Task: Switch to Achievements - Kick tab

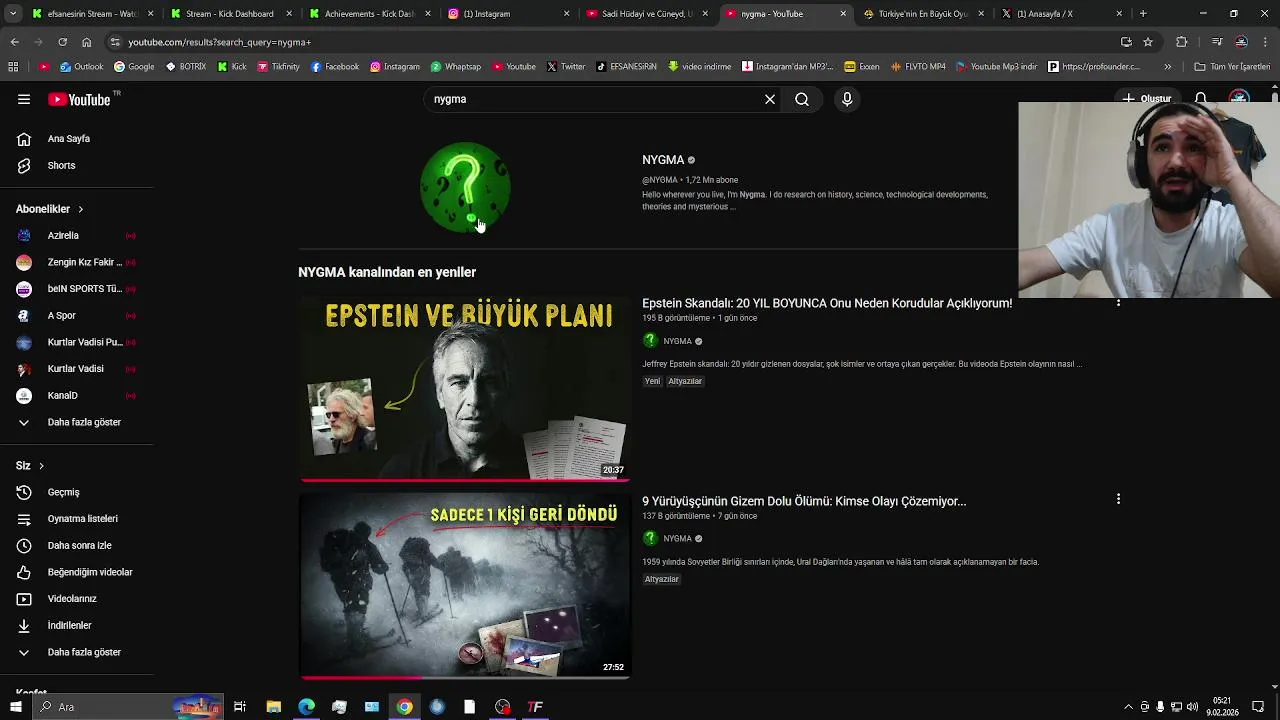Action: click(368, 14)
